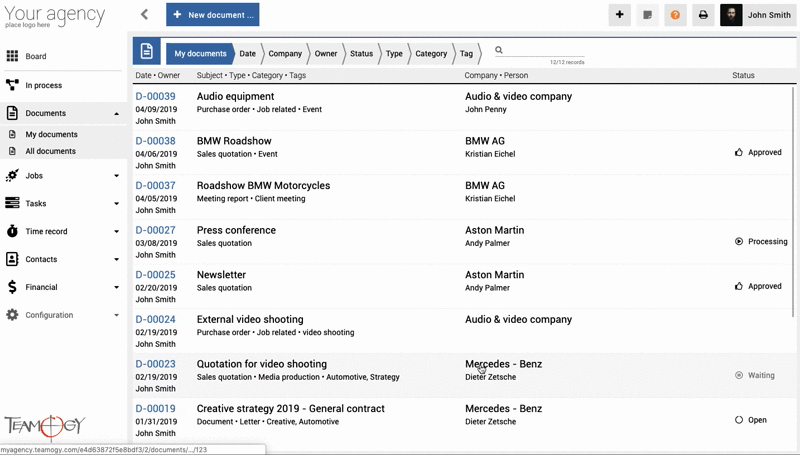Open document link D-00025

(x=156, y=274)
